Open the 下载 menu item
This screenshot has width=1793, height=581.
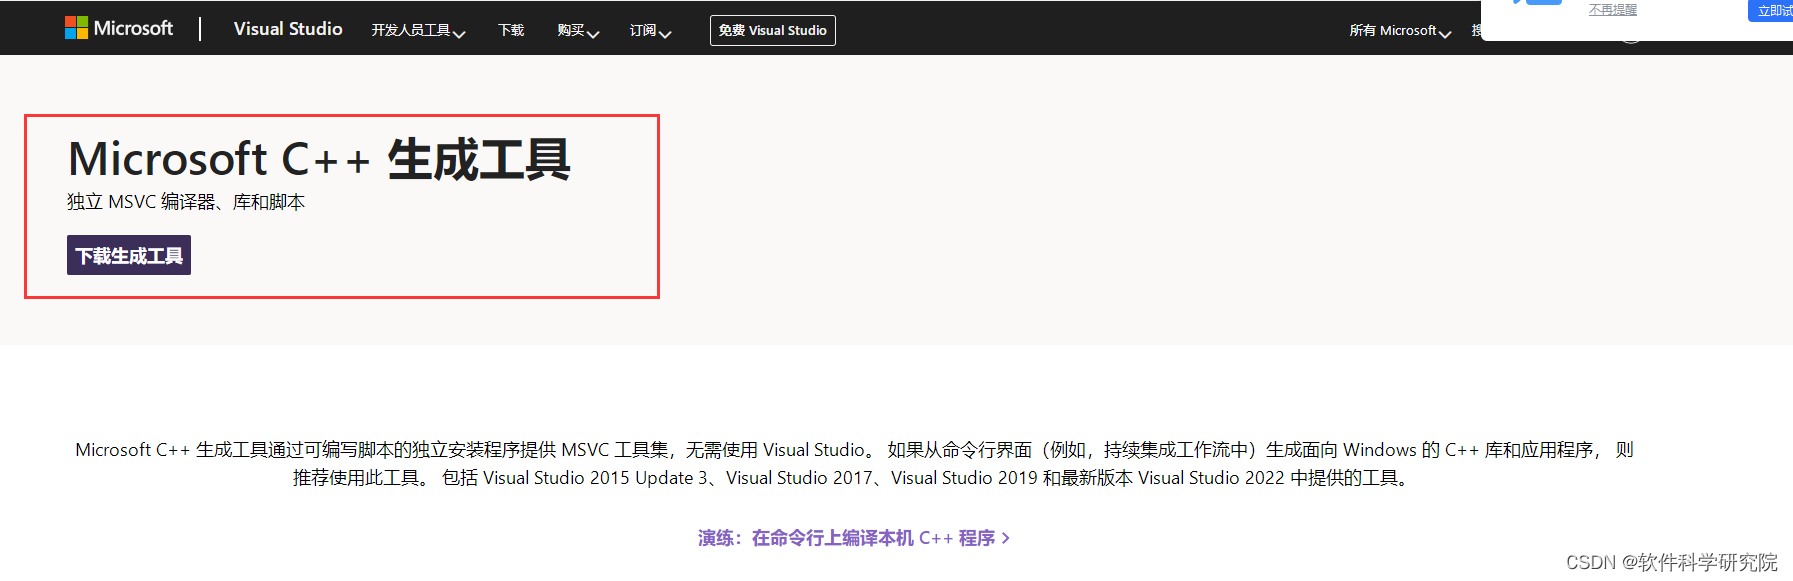point(511,31)
